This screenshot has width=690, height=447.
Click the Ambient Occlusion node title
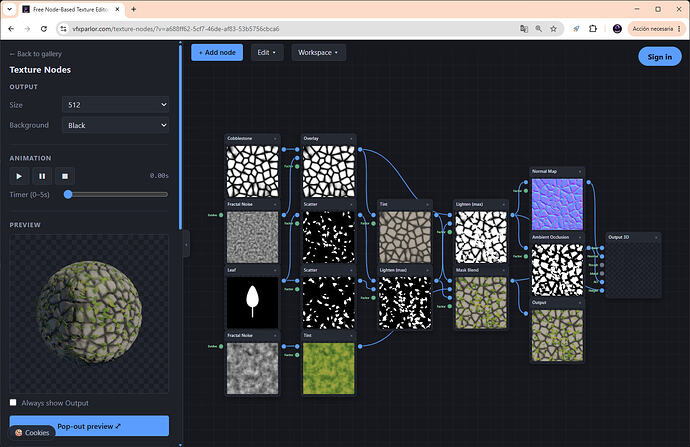(551, 237)
